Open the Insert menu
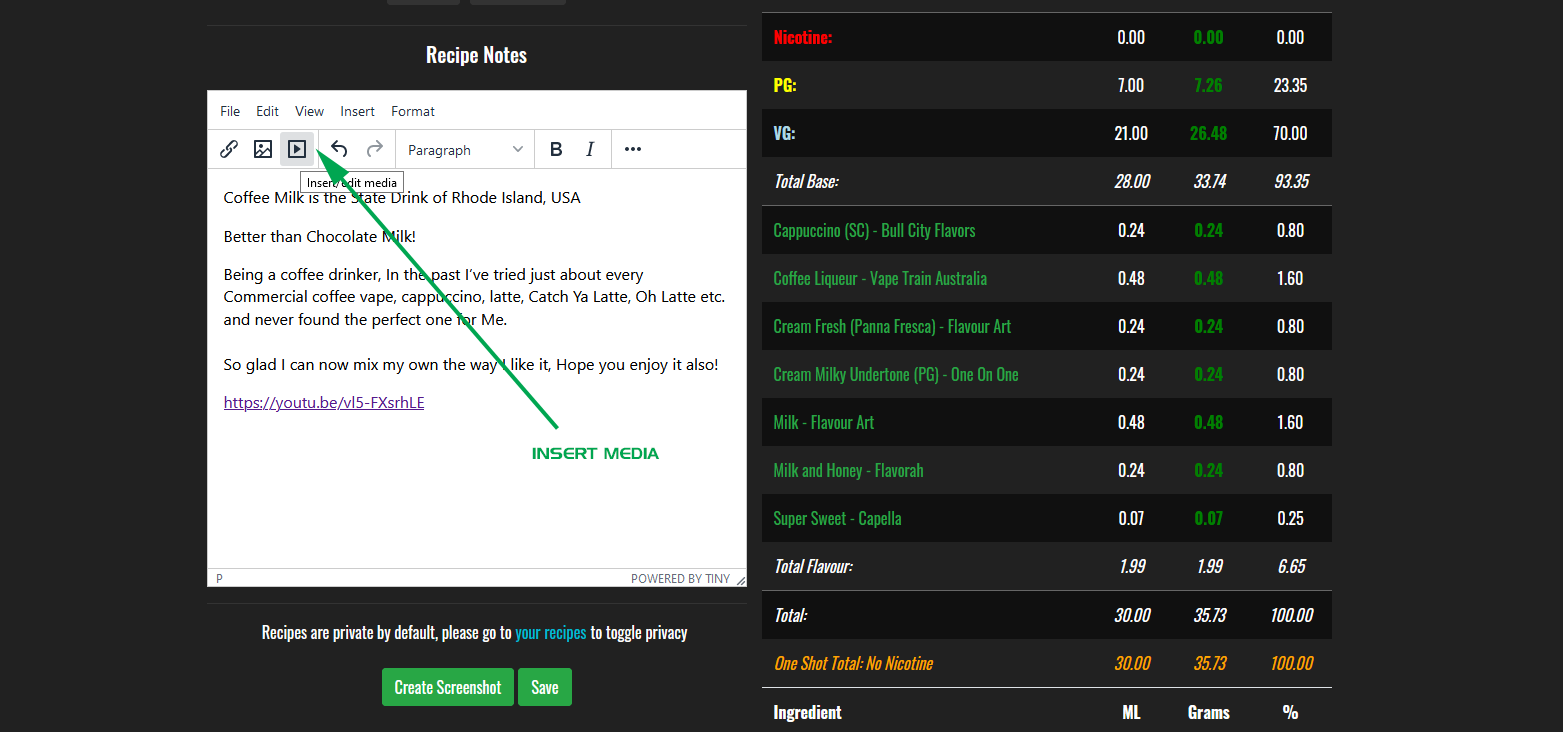1563x732 pixels. (358, 111)
